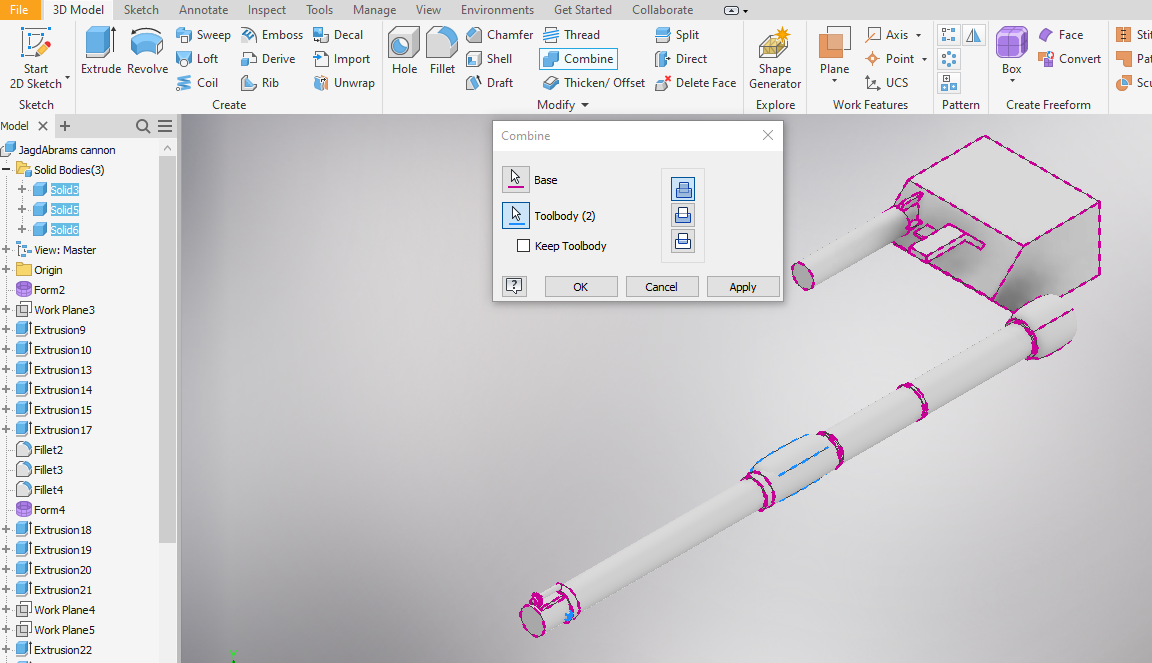Image resolution: width=1152 pixels, height=663 pixels.
Task: Click Apply in the Combine dialog
Action: pos(743,286)
